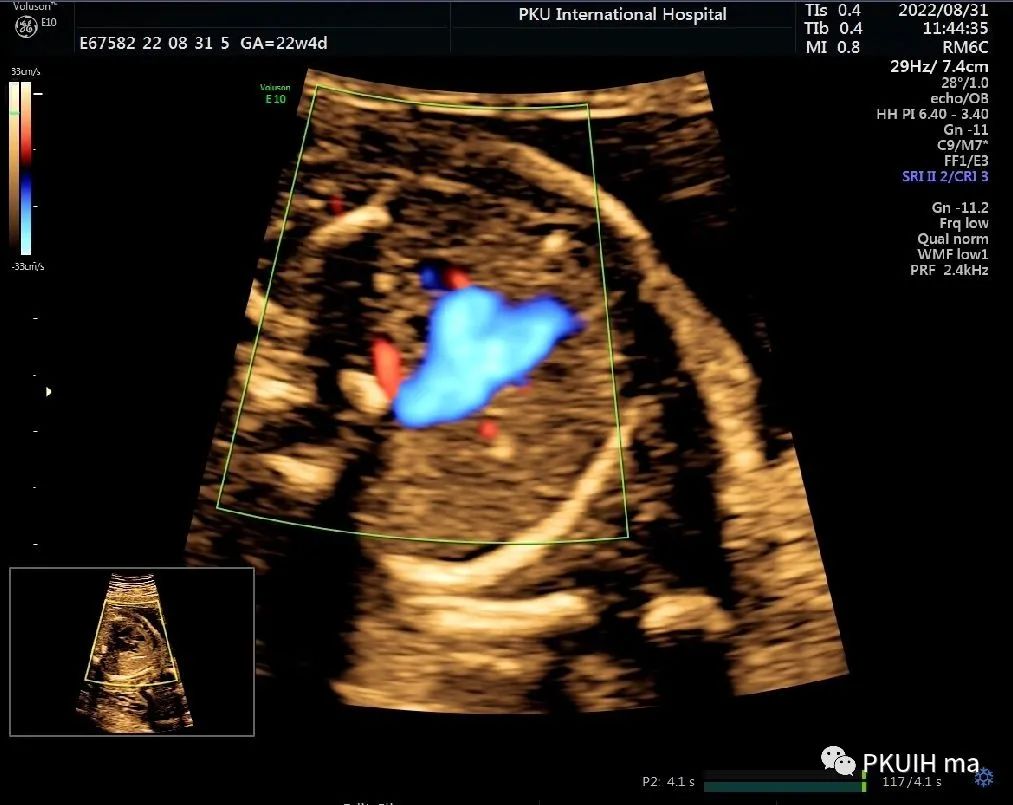Image resolution: width=1013 pixels, height=805 pixels.
Task: Click the RM6C probe label
Action: click(x=965, y=47)
